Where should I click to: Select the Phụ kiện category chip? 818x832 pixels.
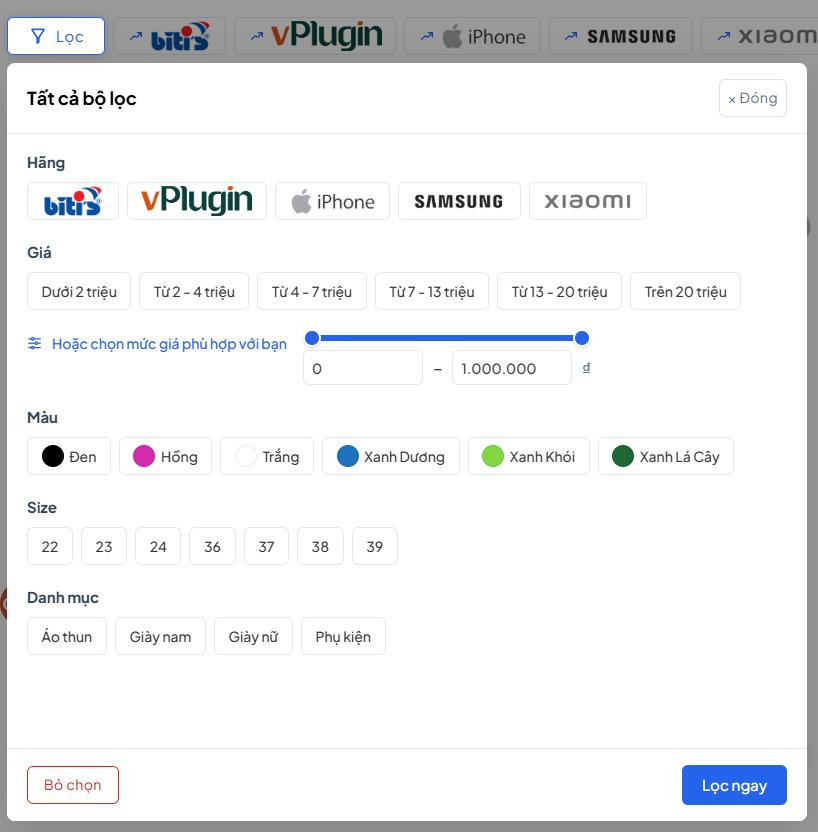coord(343,637)
